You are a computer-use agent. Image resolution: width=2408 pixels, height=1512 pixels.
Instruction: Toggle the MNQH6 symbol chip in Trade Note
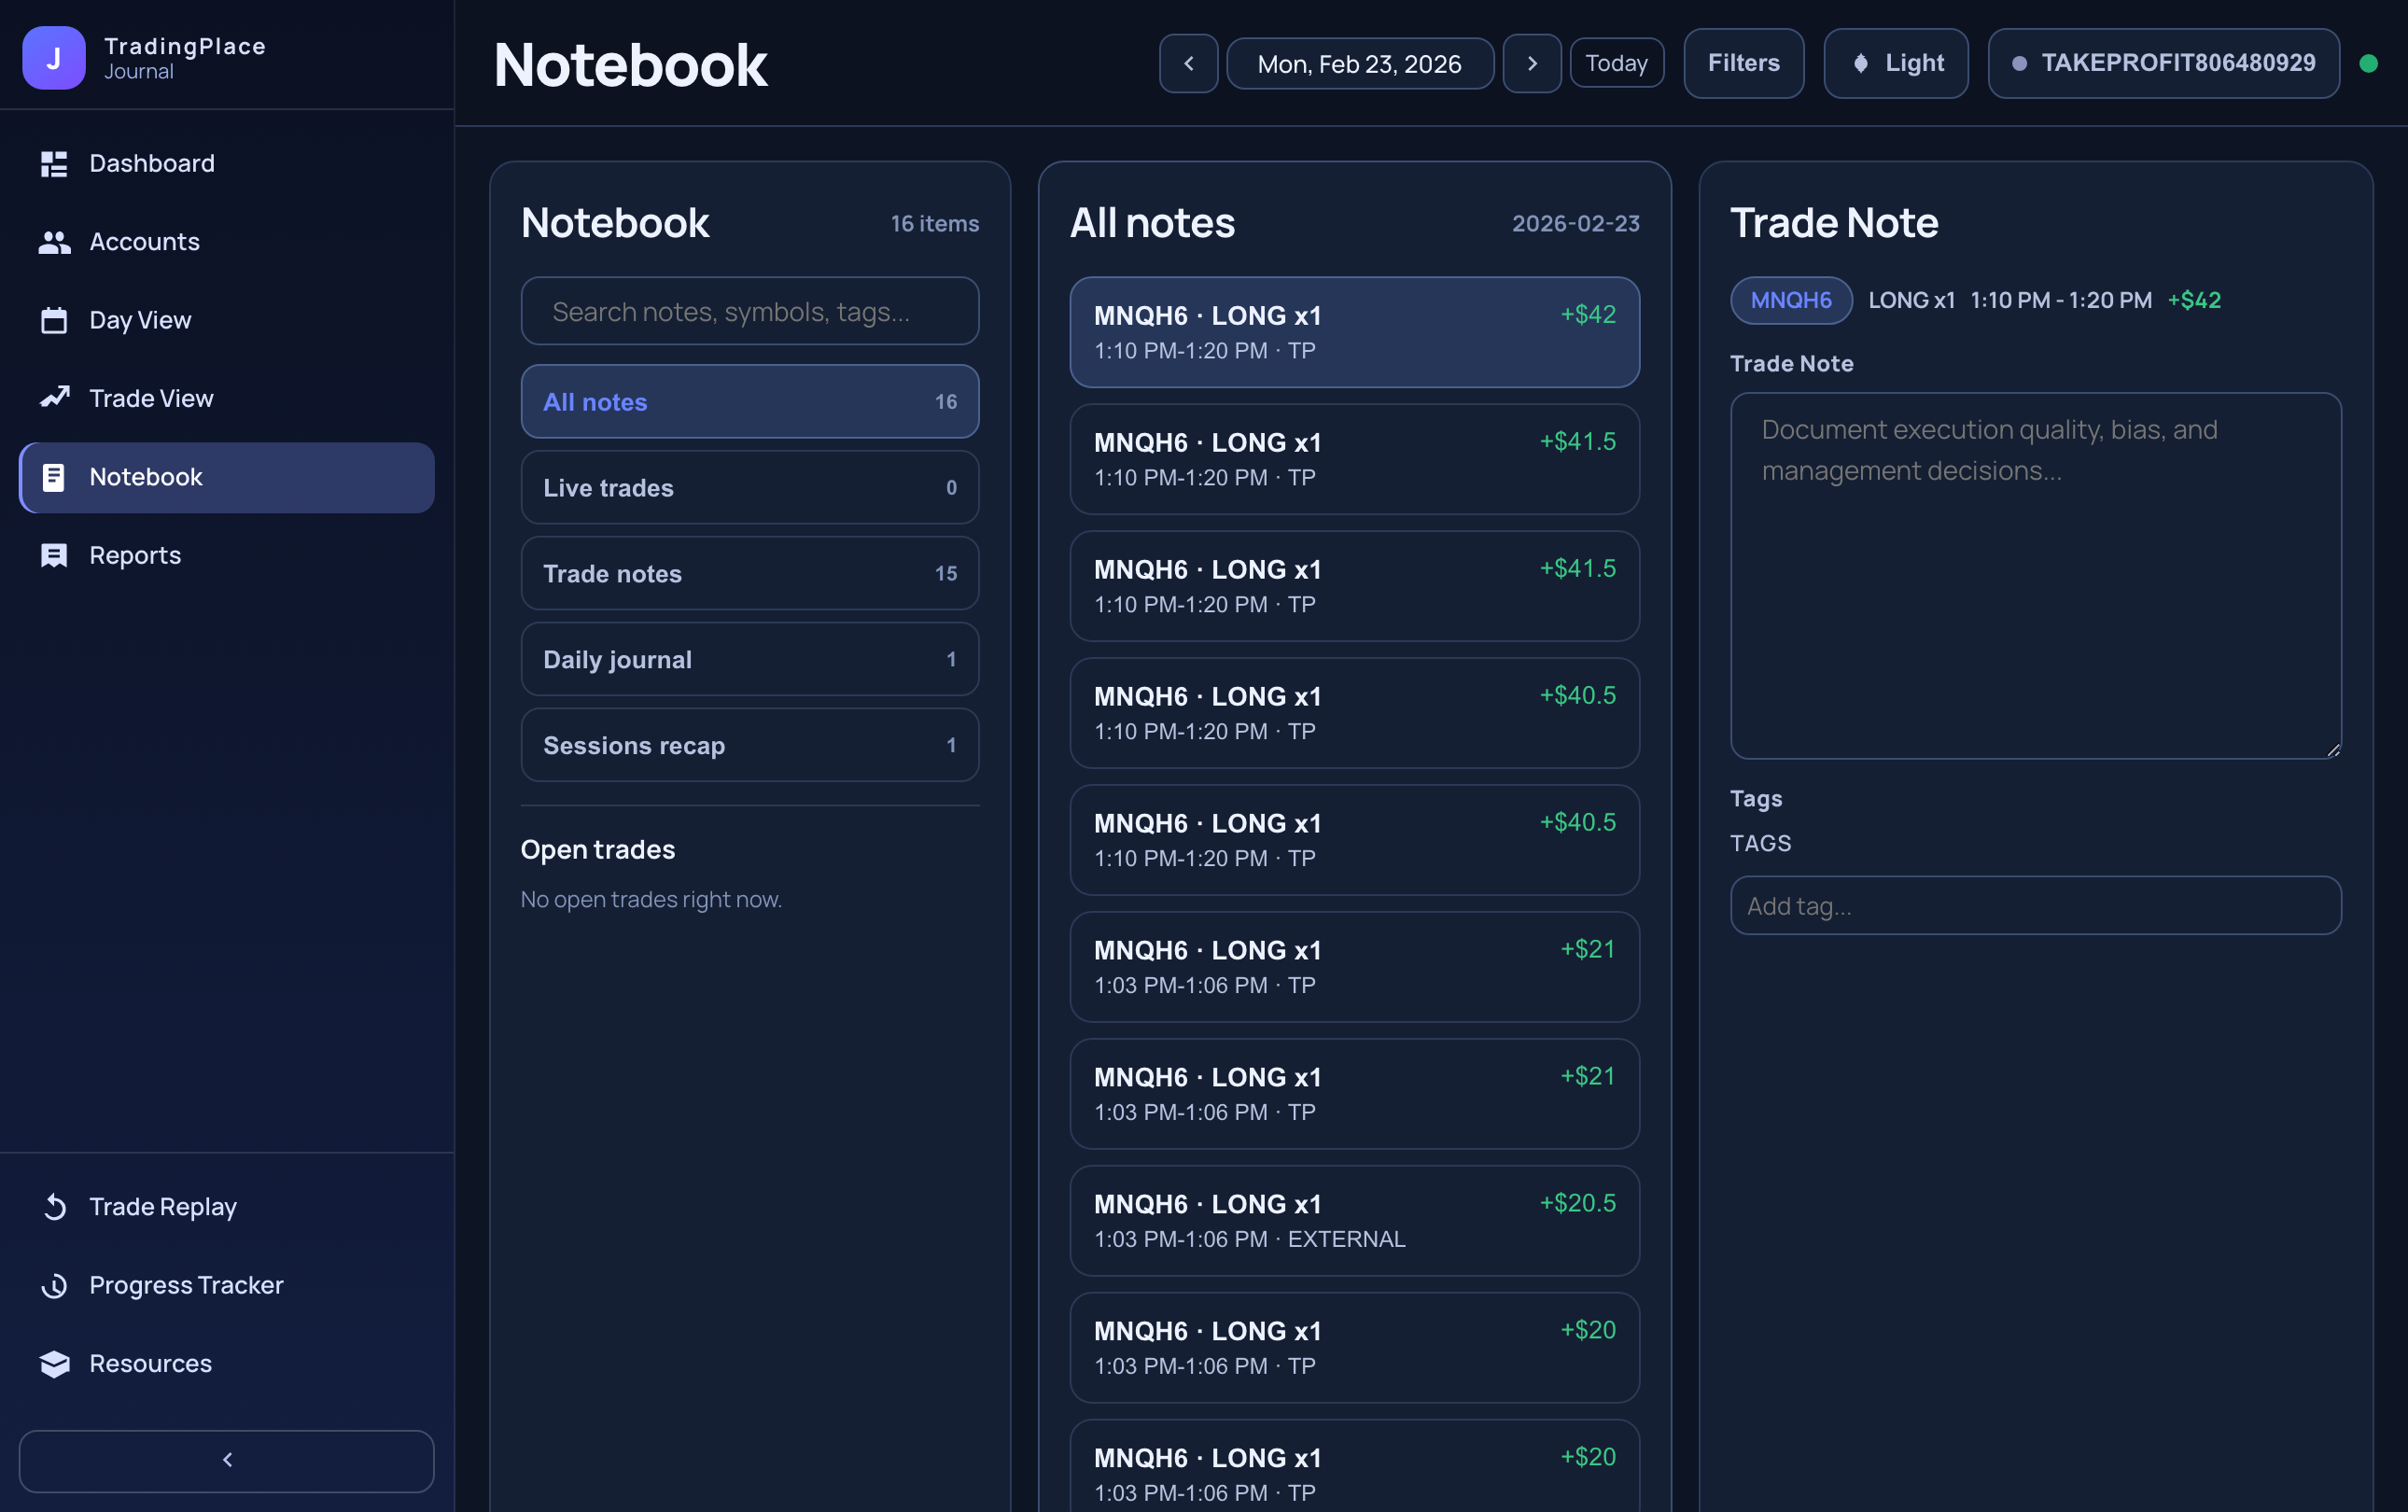pyautogui.click(x=1791, y=300)
